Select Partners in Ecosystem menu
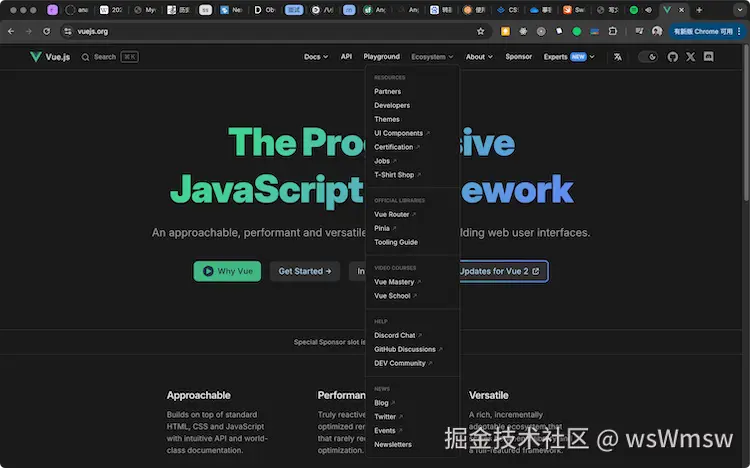 [x=387, y=91]
